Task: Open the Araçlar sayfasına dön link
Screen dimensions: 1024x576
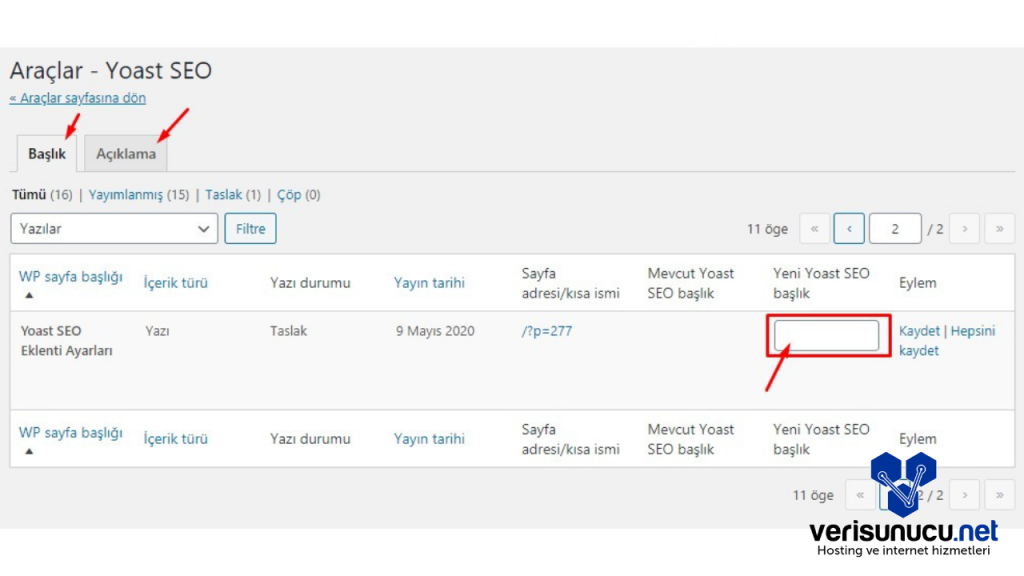Action: click(x=78, y=98)
